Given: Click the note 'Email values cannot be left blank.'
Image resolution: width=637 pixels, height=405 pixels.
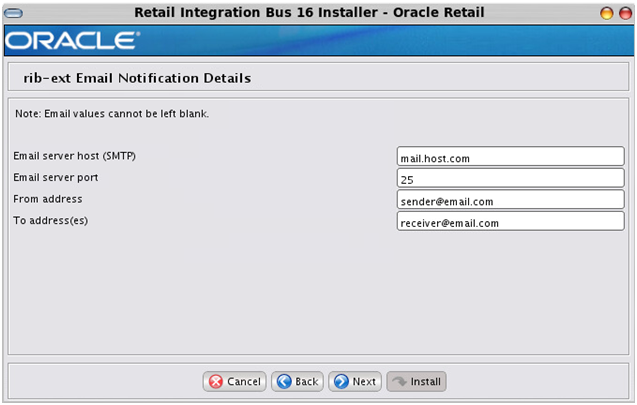Looking at the screenshot, I should click(112, 114).
